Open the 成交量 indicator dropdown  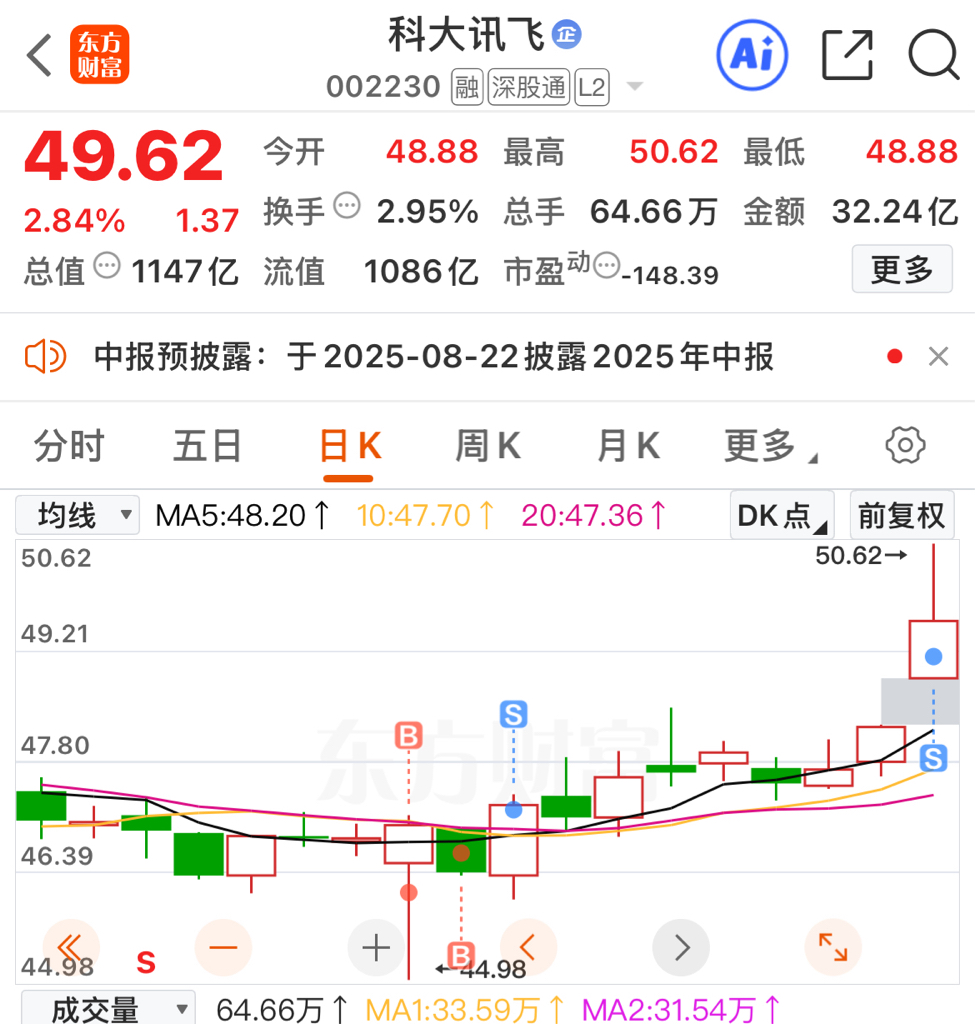[108, 1008]
